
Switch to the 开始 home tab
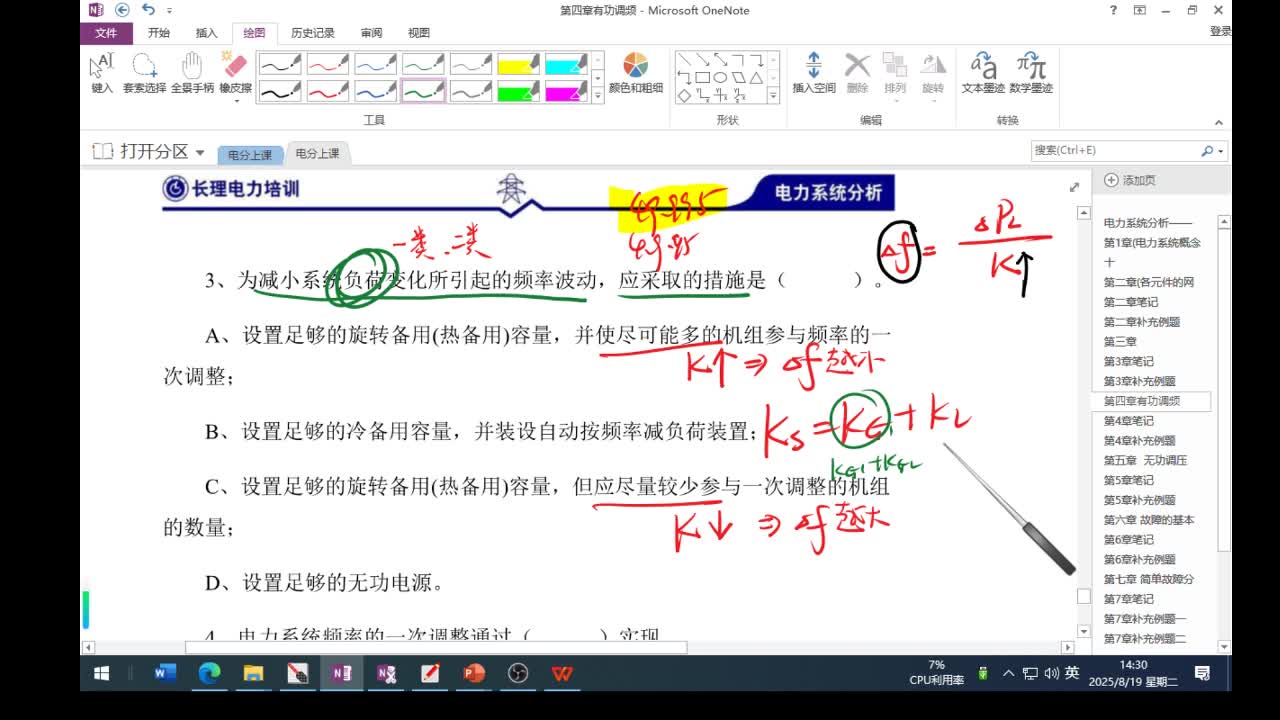159,33
